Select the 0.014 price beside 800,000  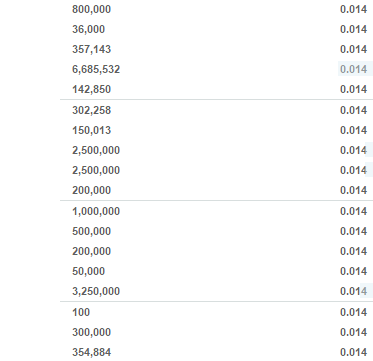pyautogui.click(x=354, y=9)
